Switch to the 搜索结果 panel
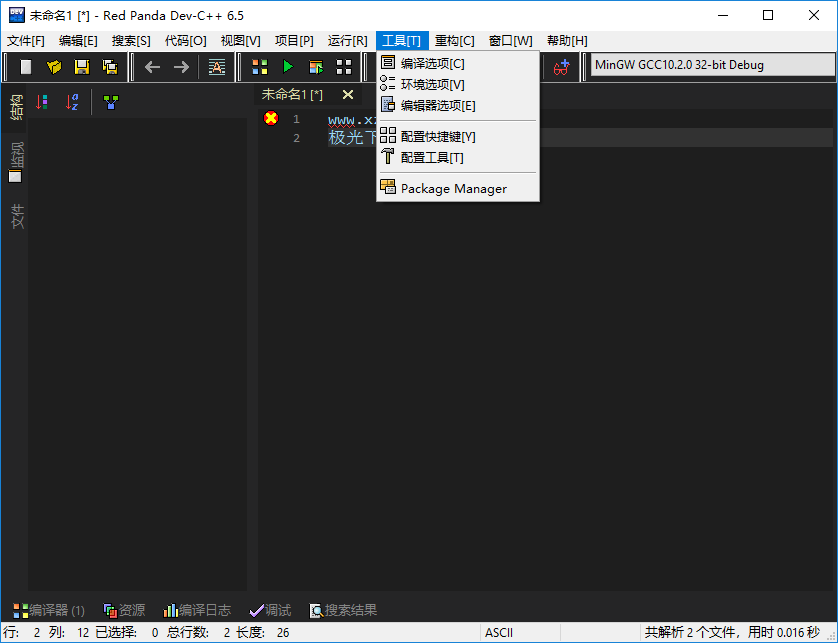This screenshot has height=643, width=838. (x=344, y=610)
